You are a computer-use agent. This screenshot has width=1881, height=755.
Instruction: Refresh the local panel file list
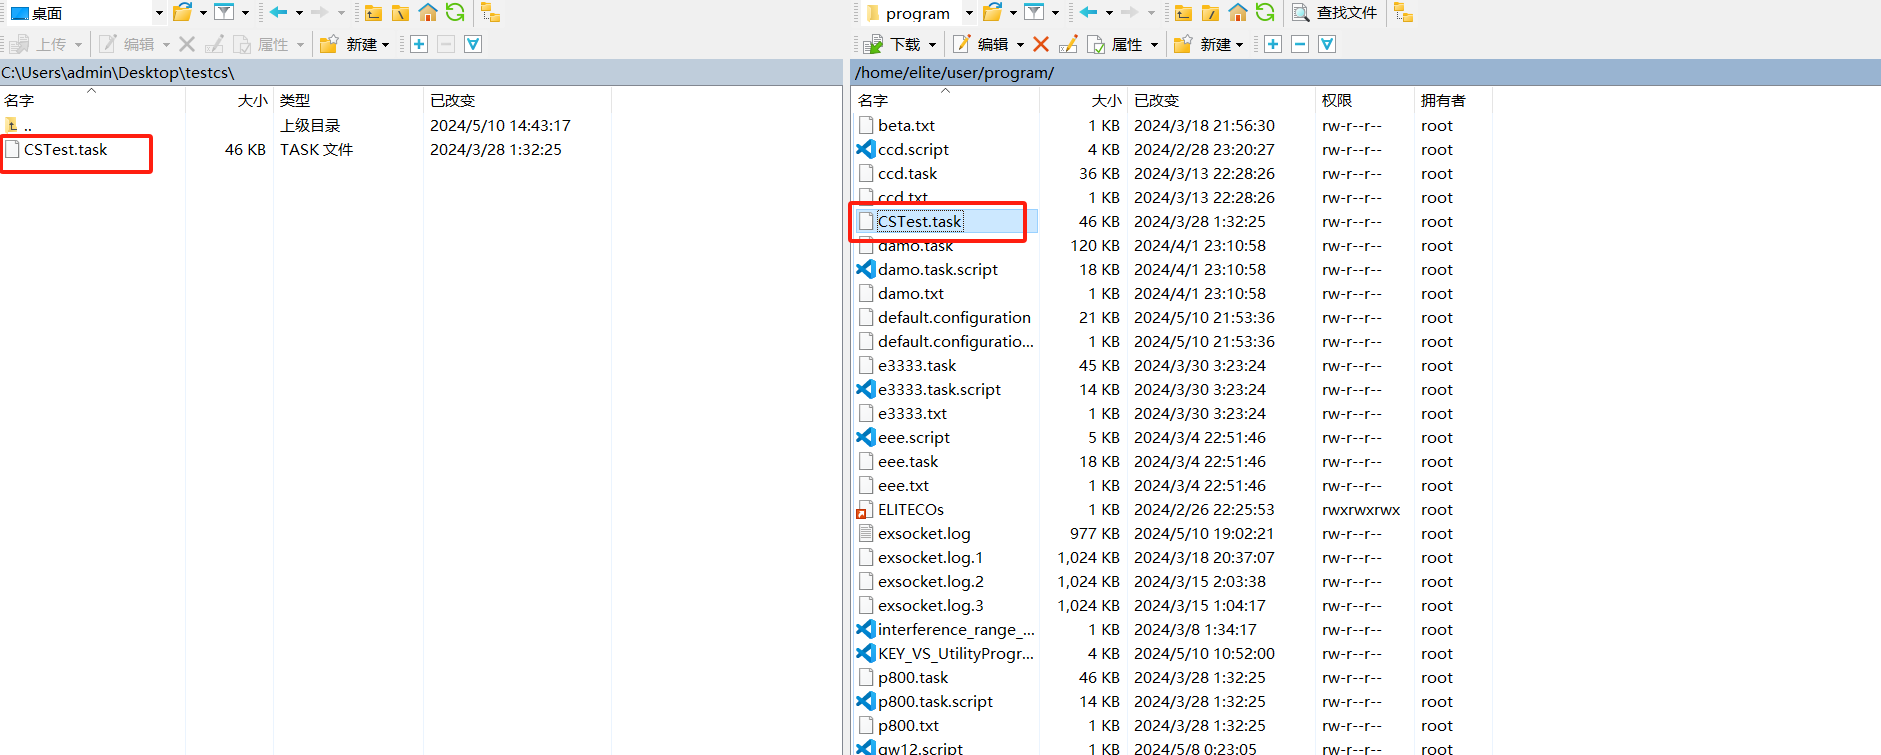pos(455,13)
